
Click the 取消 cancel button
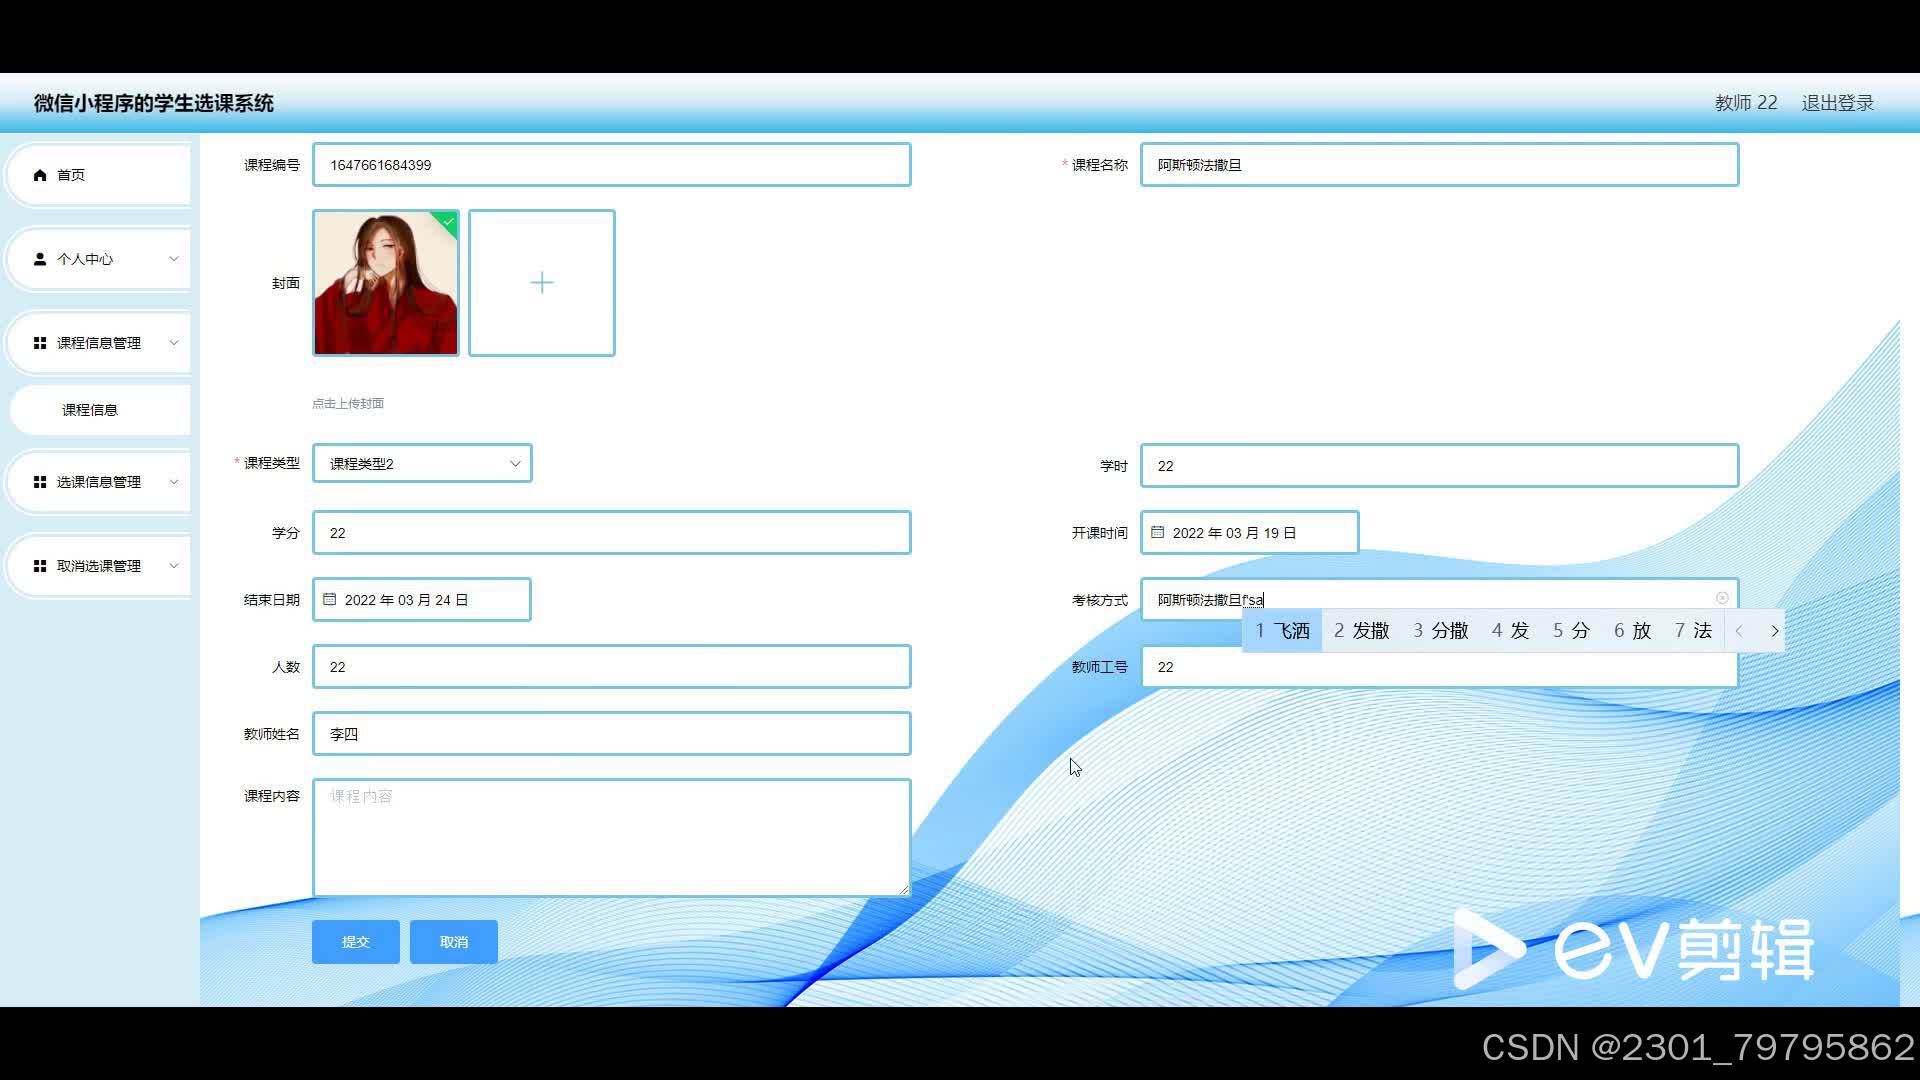[453, 942]
